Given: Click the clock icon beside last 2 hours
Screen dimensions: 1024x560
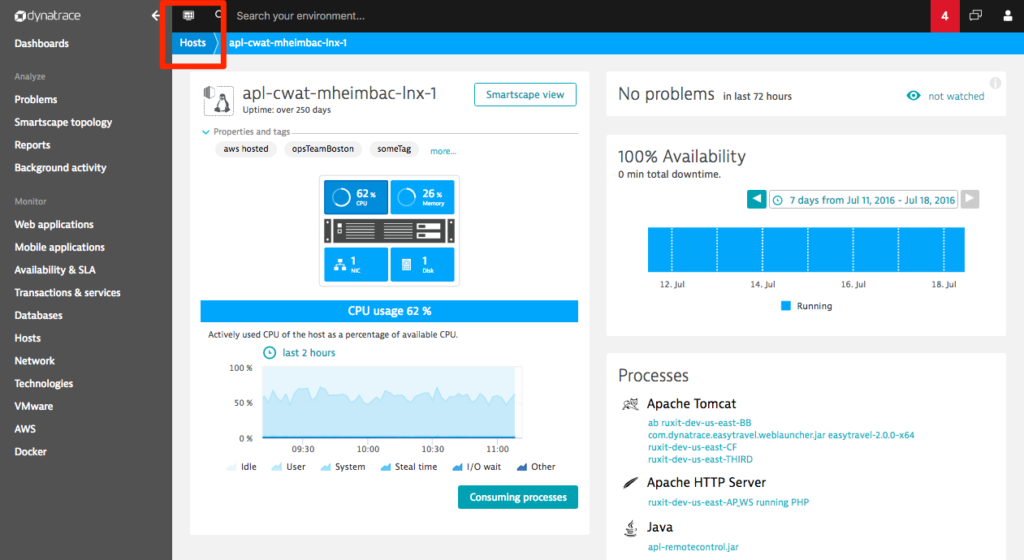Looking at the screenshot, I should tap(269, 352).
